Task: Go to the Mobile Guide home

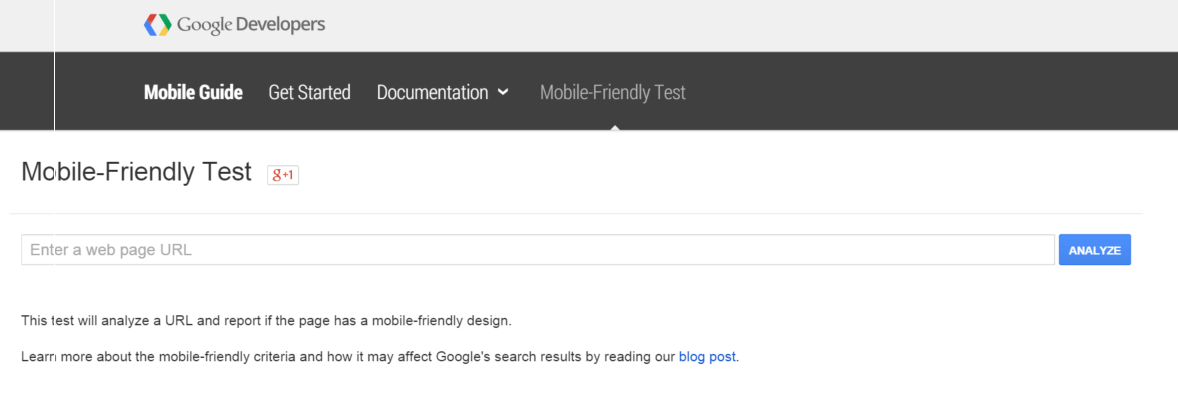Action: (193, 92)
